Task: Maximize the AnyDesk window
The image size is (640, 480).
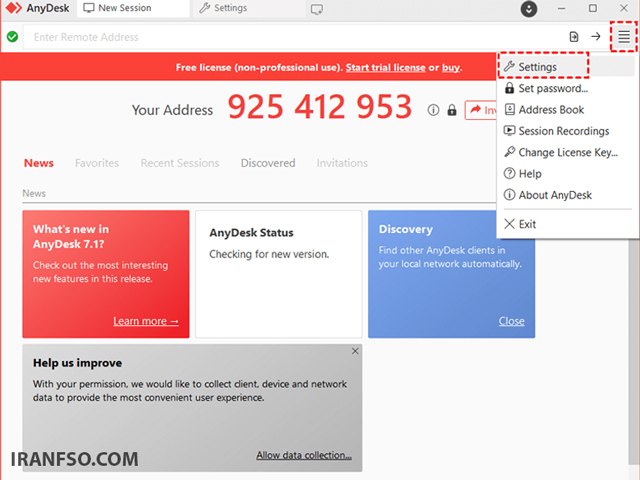Action: (x=593, y=9)
